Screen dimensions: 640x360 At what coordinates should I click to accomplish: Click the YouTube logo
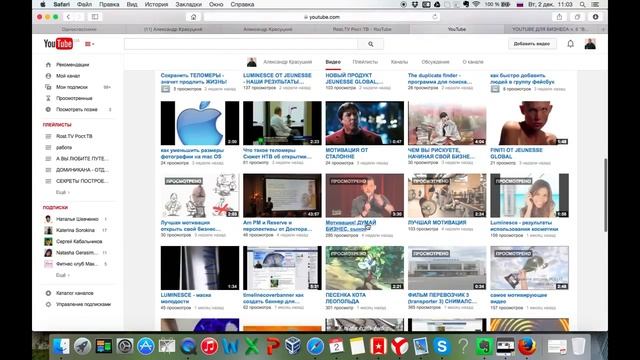58,44
